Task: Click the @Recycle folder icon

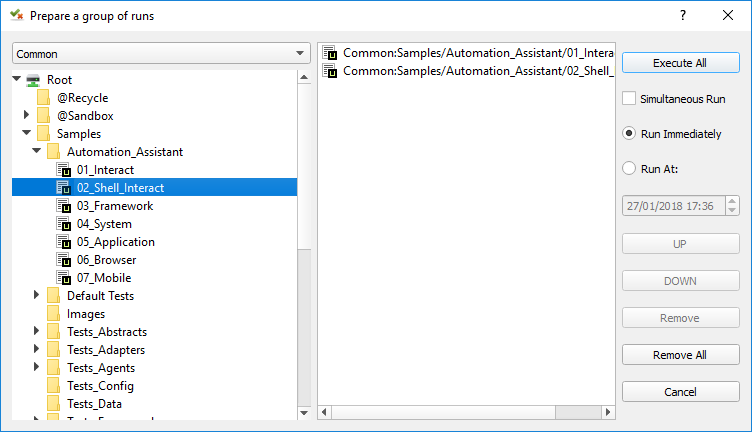Action: click(x=43, y=98)
